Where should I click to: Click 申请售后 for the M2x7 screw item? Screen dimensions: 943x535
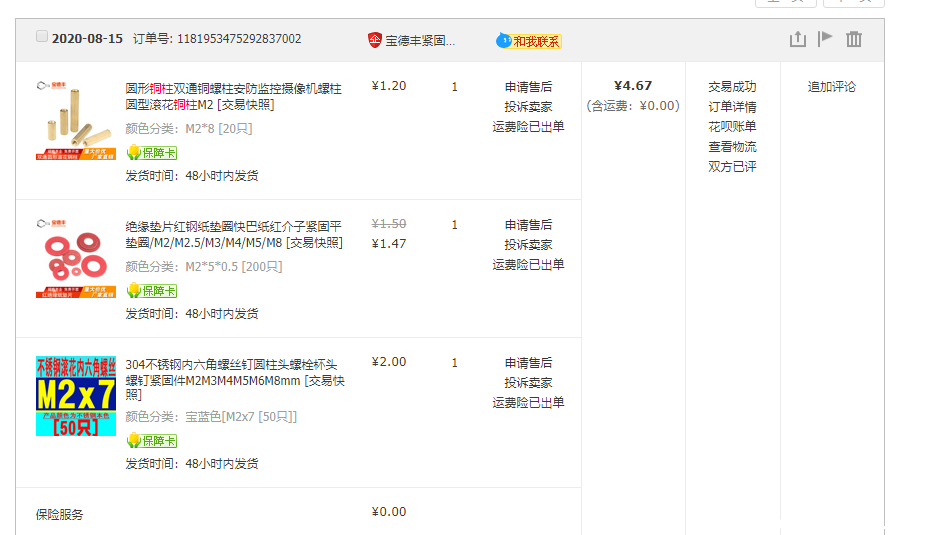(528, 363)
